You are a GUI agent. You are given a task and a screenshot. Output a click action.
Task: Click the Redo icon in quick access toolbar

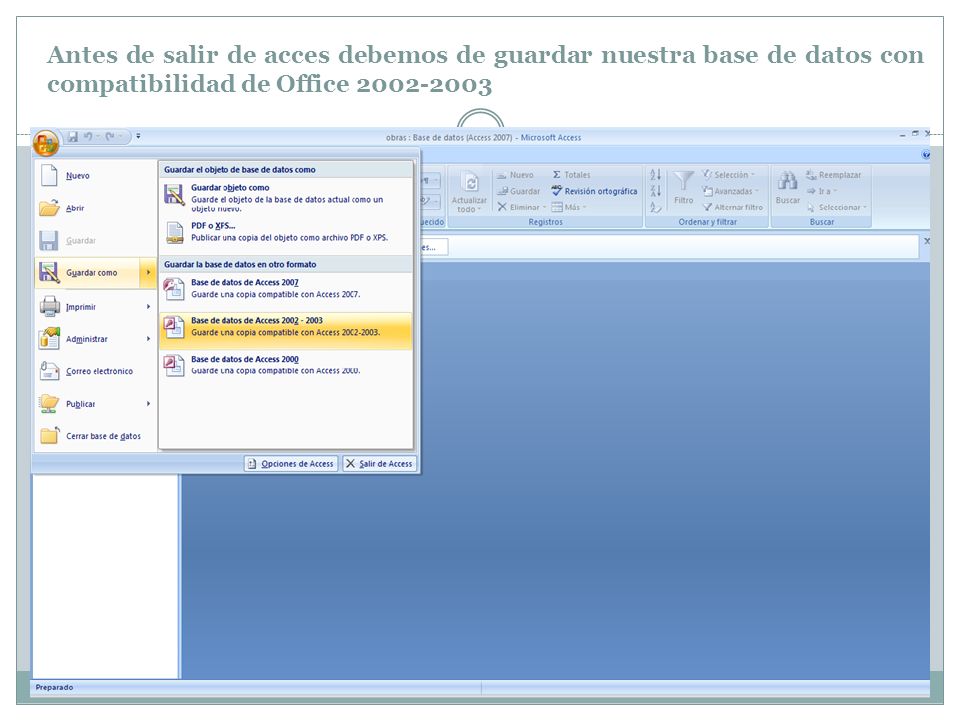(110, 137)
